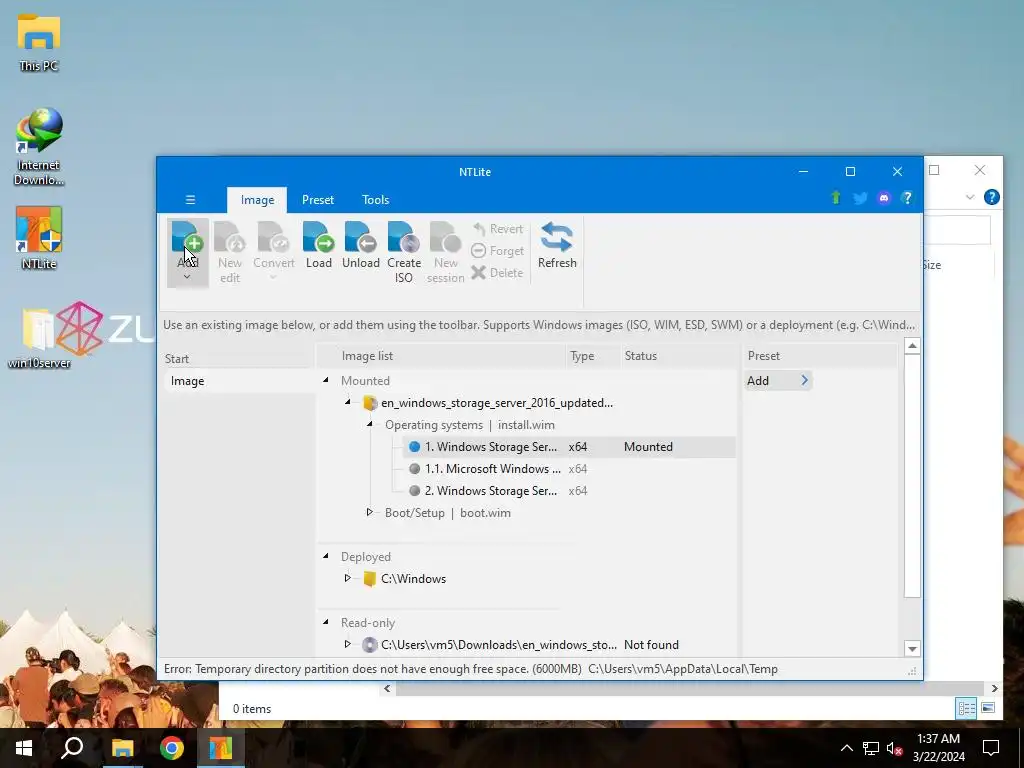
Task: Click the Create ISO icon
Action: pos(404,237)
